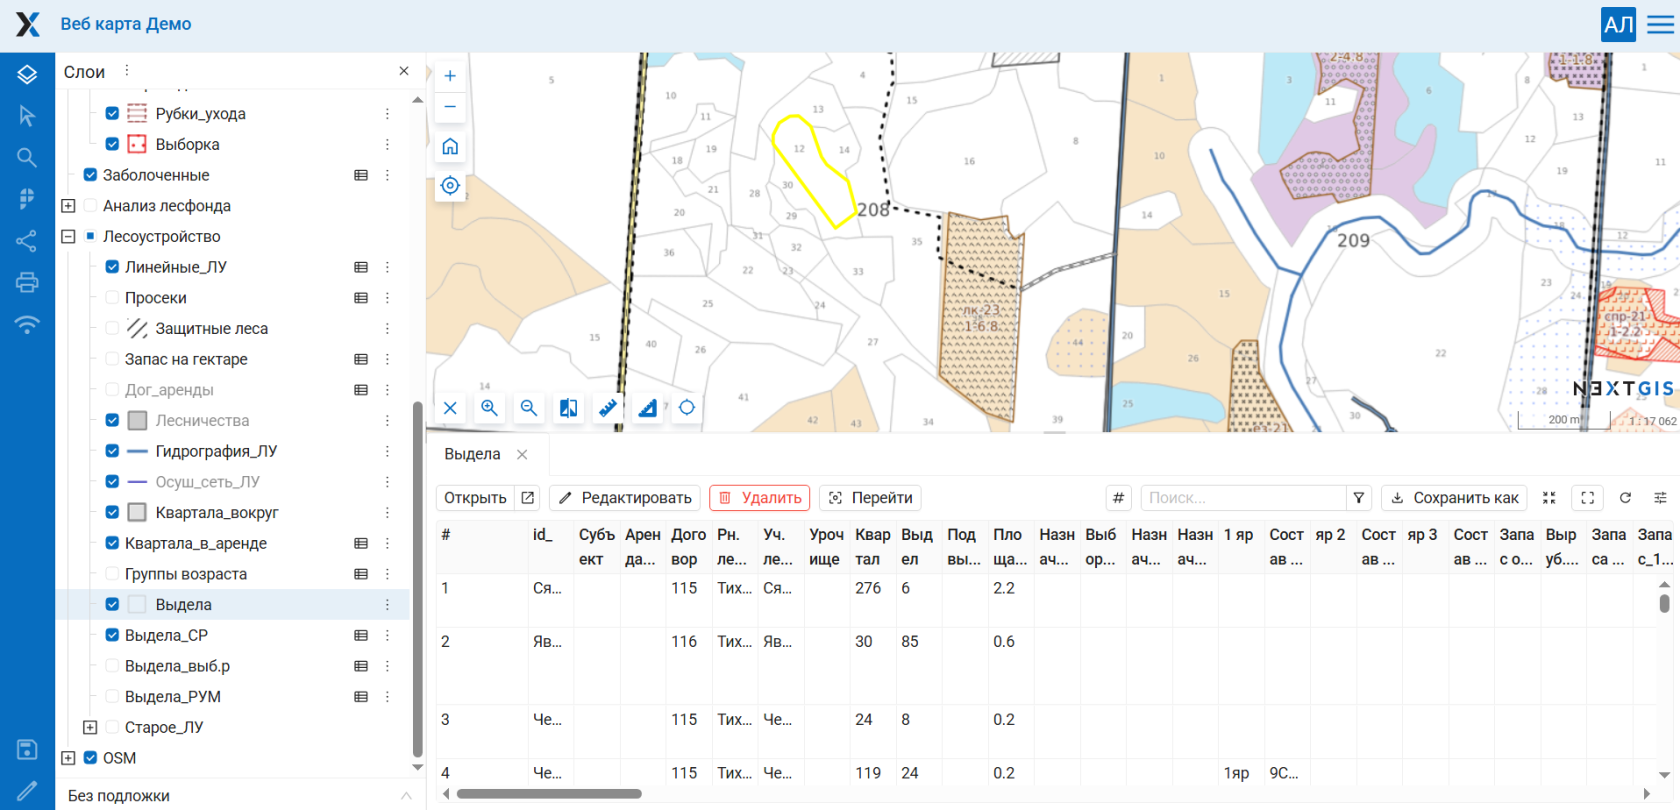
Task: Open the share map icon in sidebar
Action: 27,241
